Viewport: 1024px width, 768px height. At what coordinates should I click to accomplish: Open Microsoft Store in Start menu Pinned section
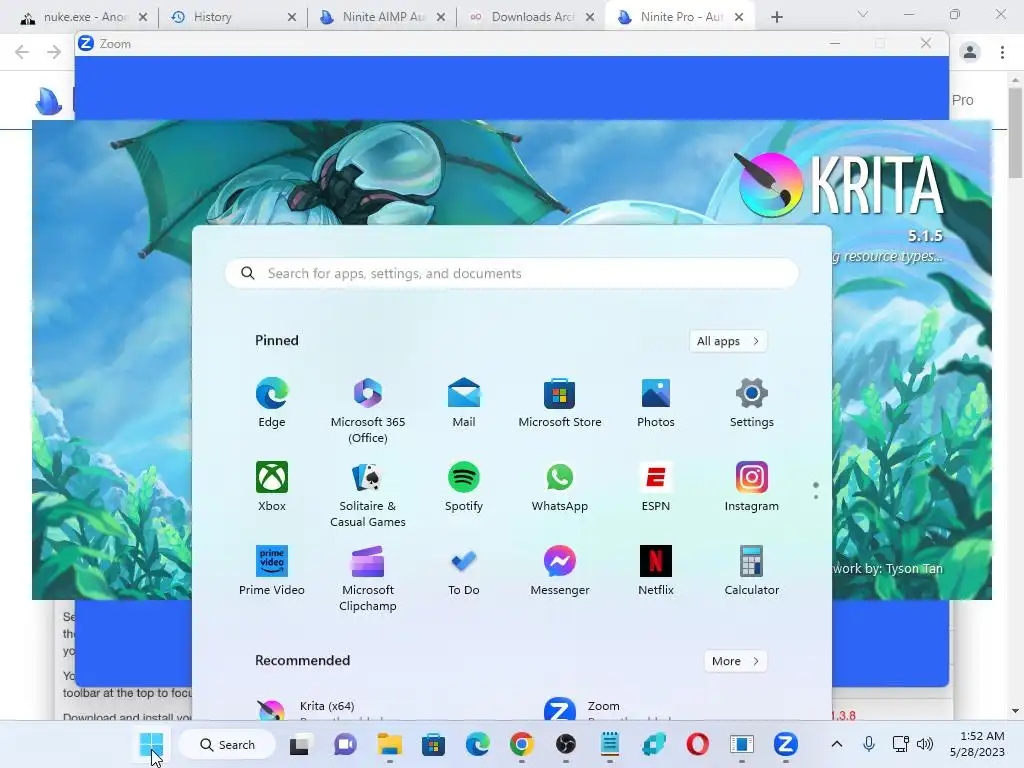pos(560,402)
